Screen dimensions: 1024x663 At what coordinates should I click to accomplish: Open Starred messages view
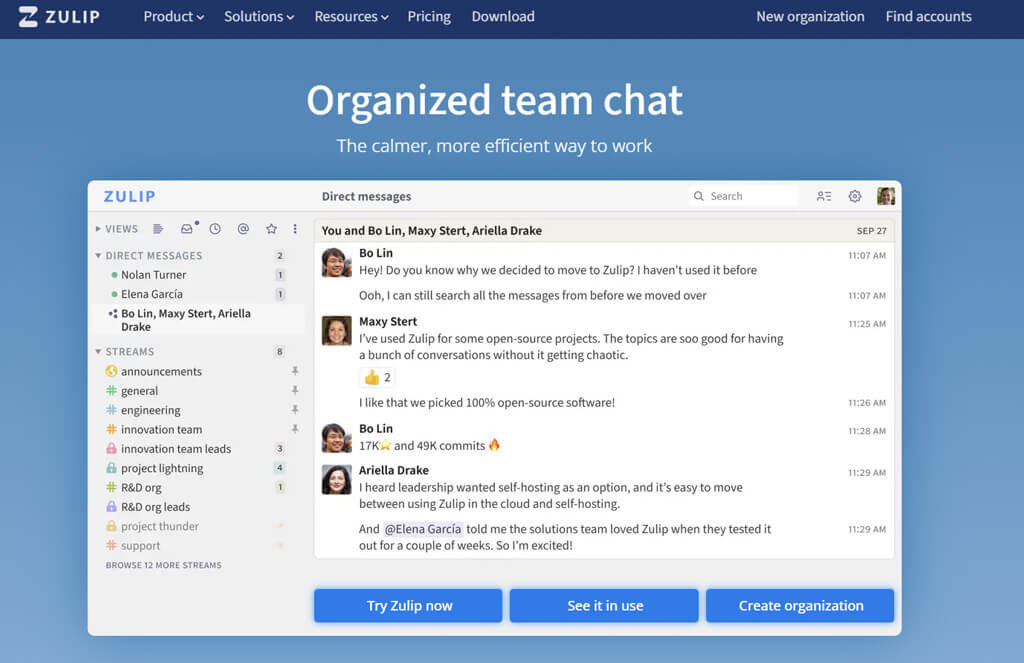click(271, 229)
